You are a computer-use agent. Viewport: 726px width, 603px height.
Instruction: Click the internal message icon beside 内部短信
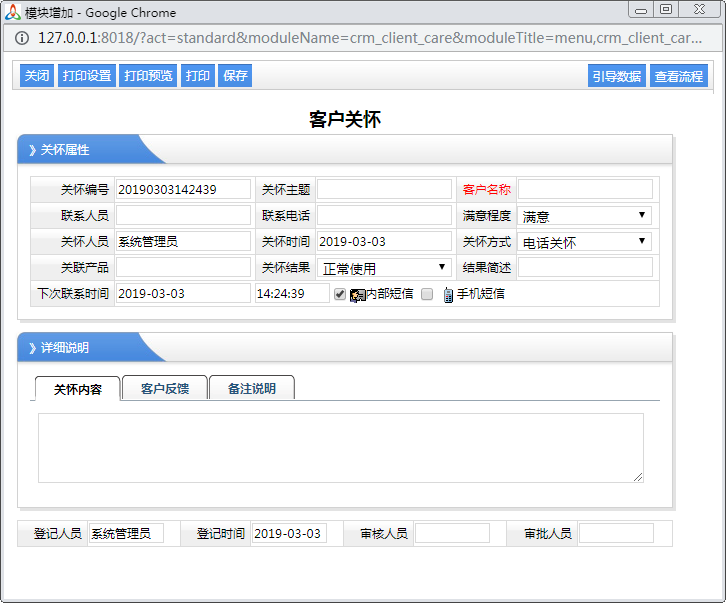(357, 295)
